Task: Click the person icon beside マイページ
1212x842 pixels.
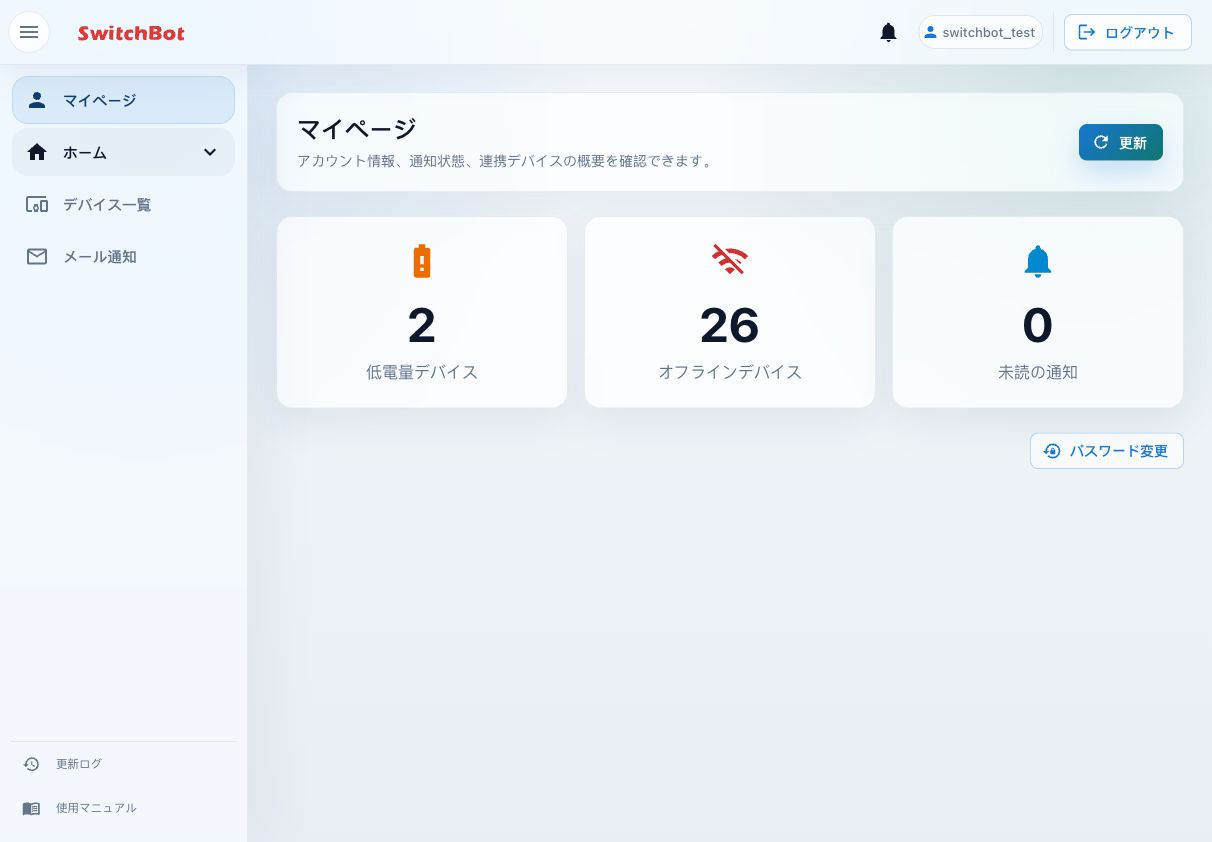Action: tap(37, 100)
